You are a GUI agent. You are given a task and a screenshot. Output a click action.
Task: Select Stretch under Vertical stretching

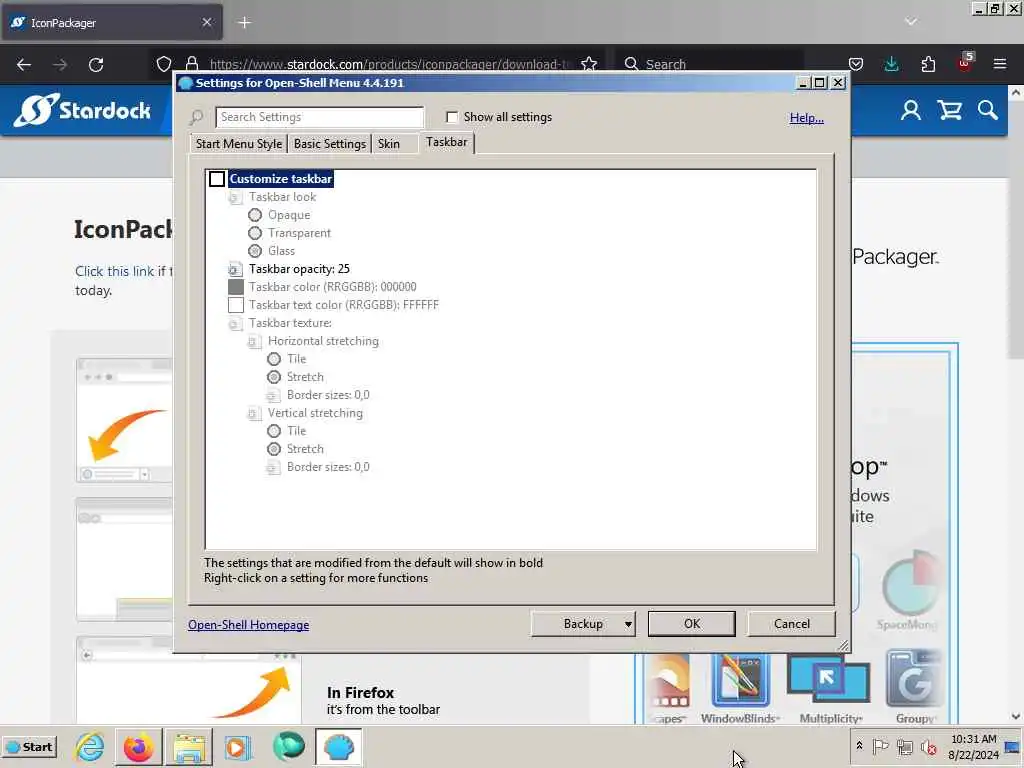[274, 449]
